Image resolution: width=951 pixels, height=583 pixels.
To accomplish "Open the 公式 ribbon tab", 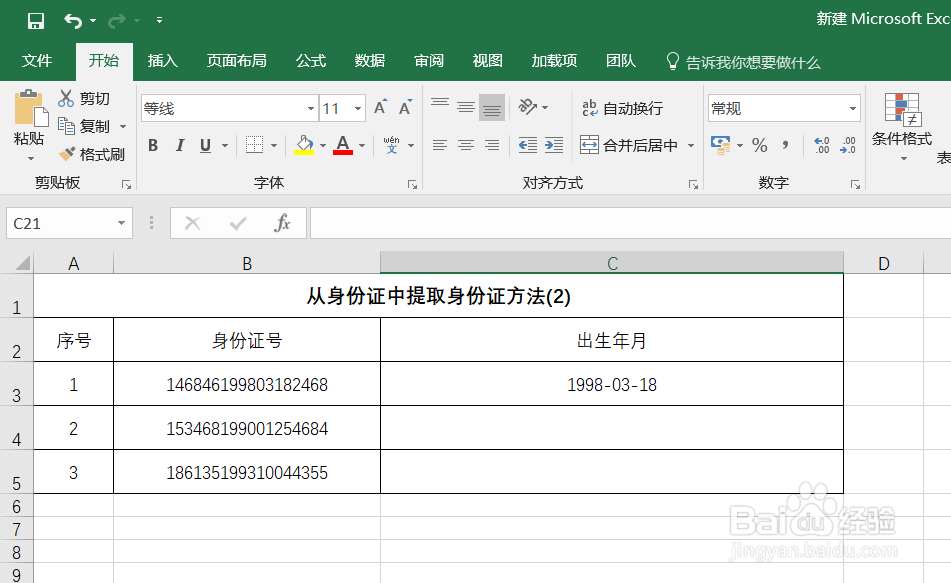I will pos(310,61).
